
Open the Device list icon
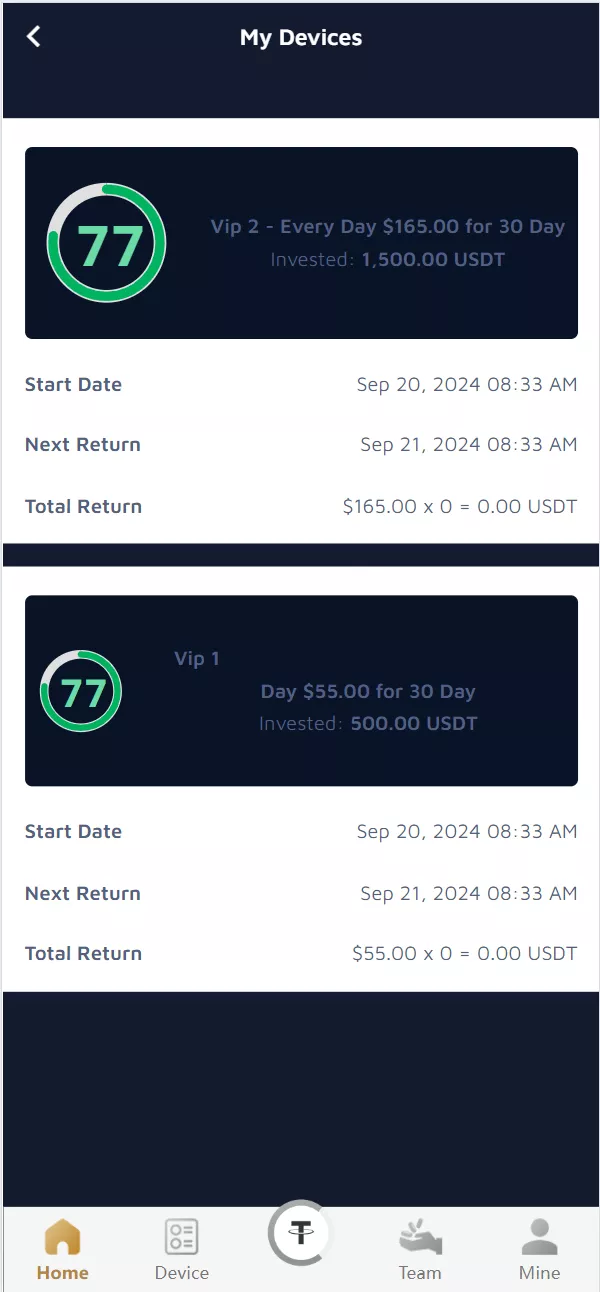pyautogui.click(x=182, y=1237)
